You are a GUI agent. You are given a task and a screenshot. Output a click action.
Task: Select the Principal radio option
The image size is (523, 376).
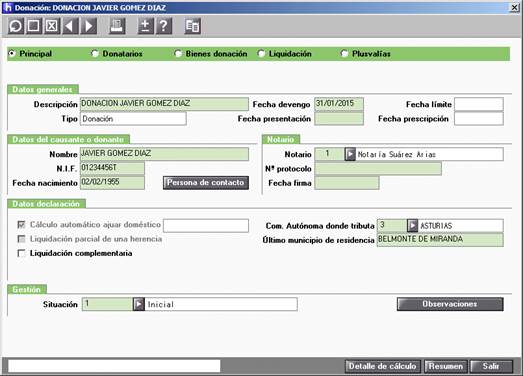click(12, 53)
